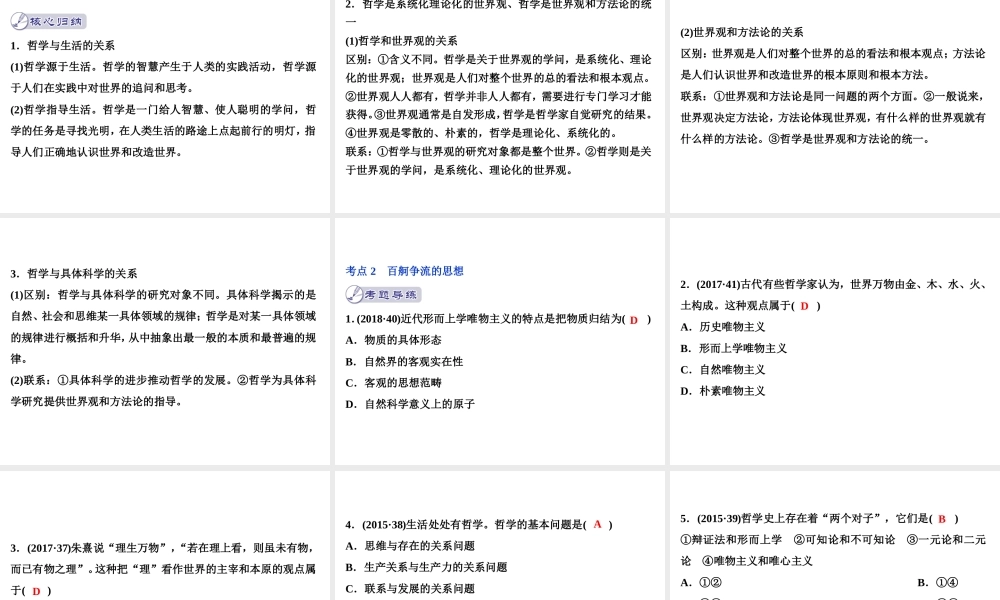This screenshot has width=1000, height=600.
Task: Click option D. 朴素唯物主义
Action: point(723,391)
